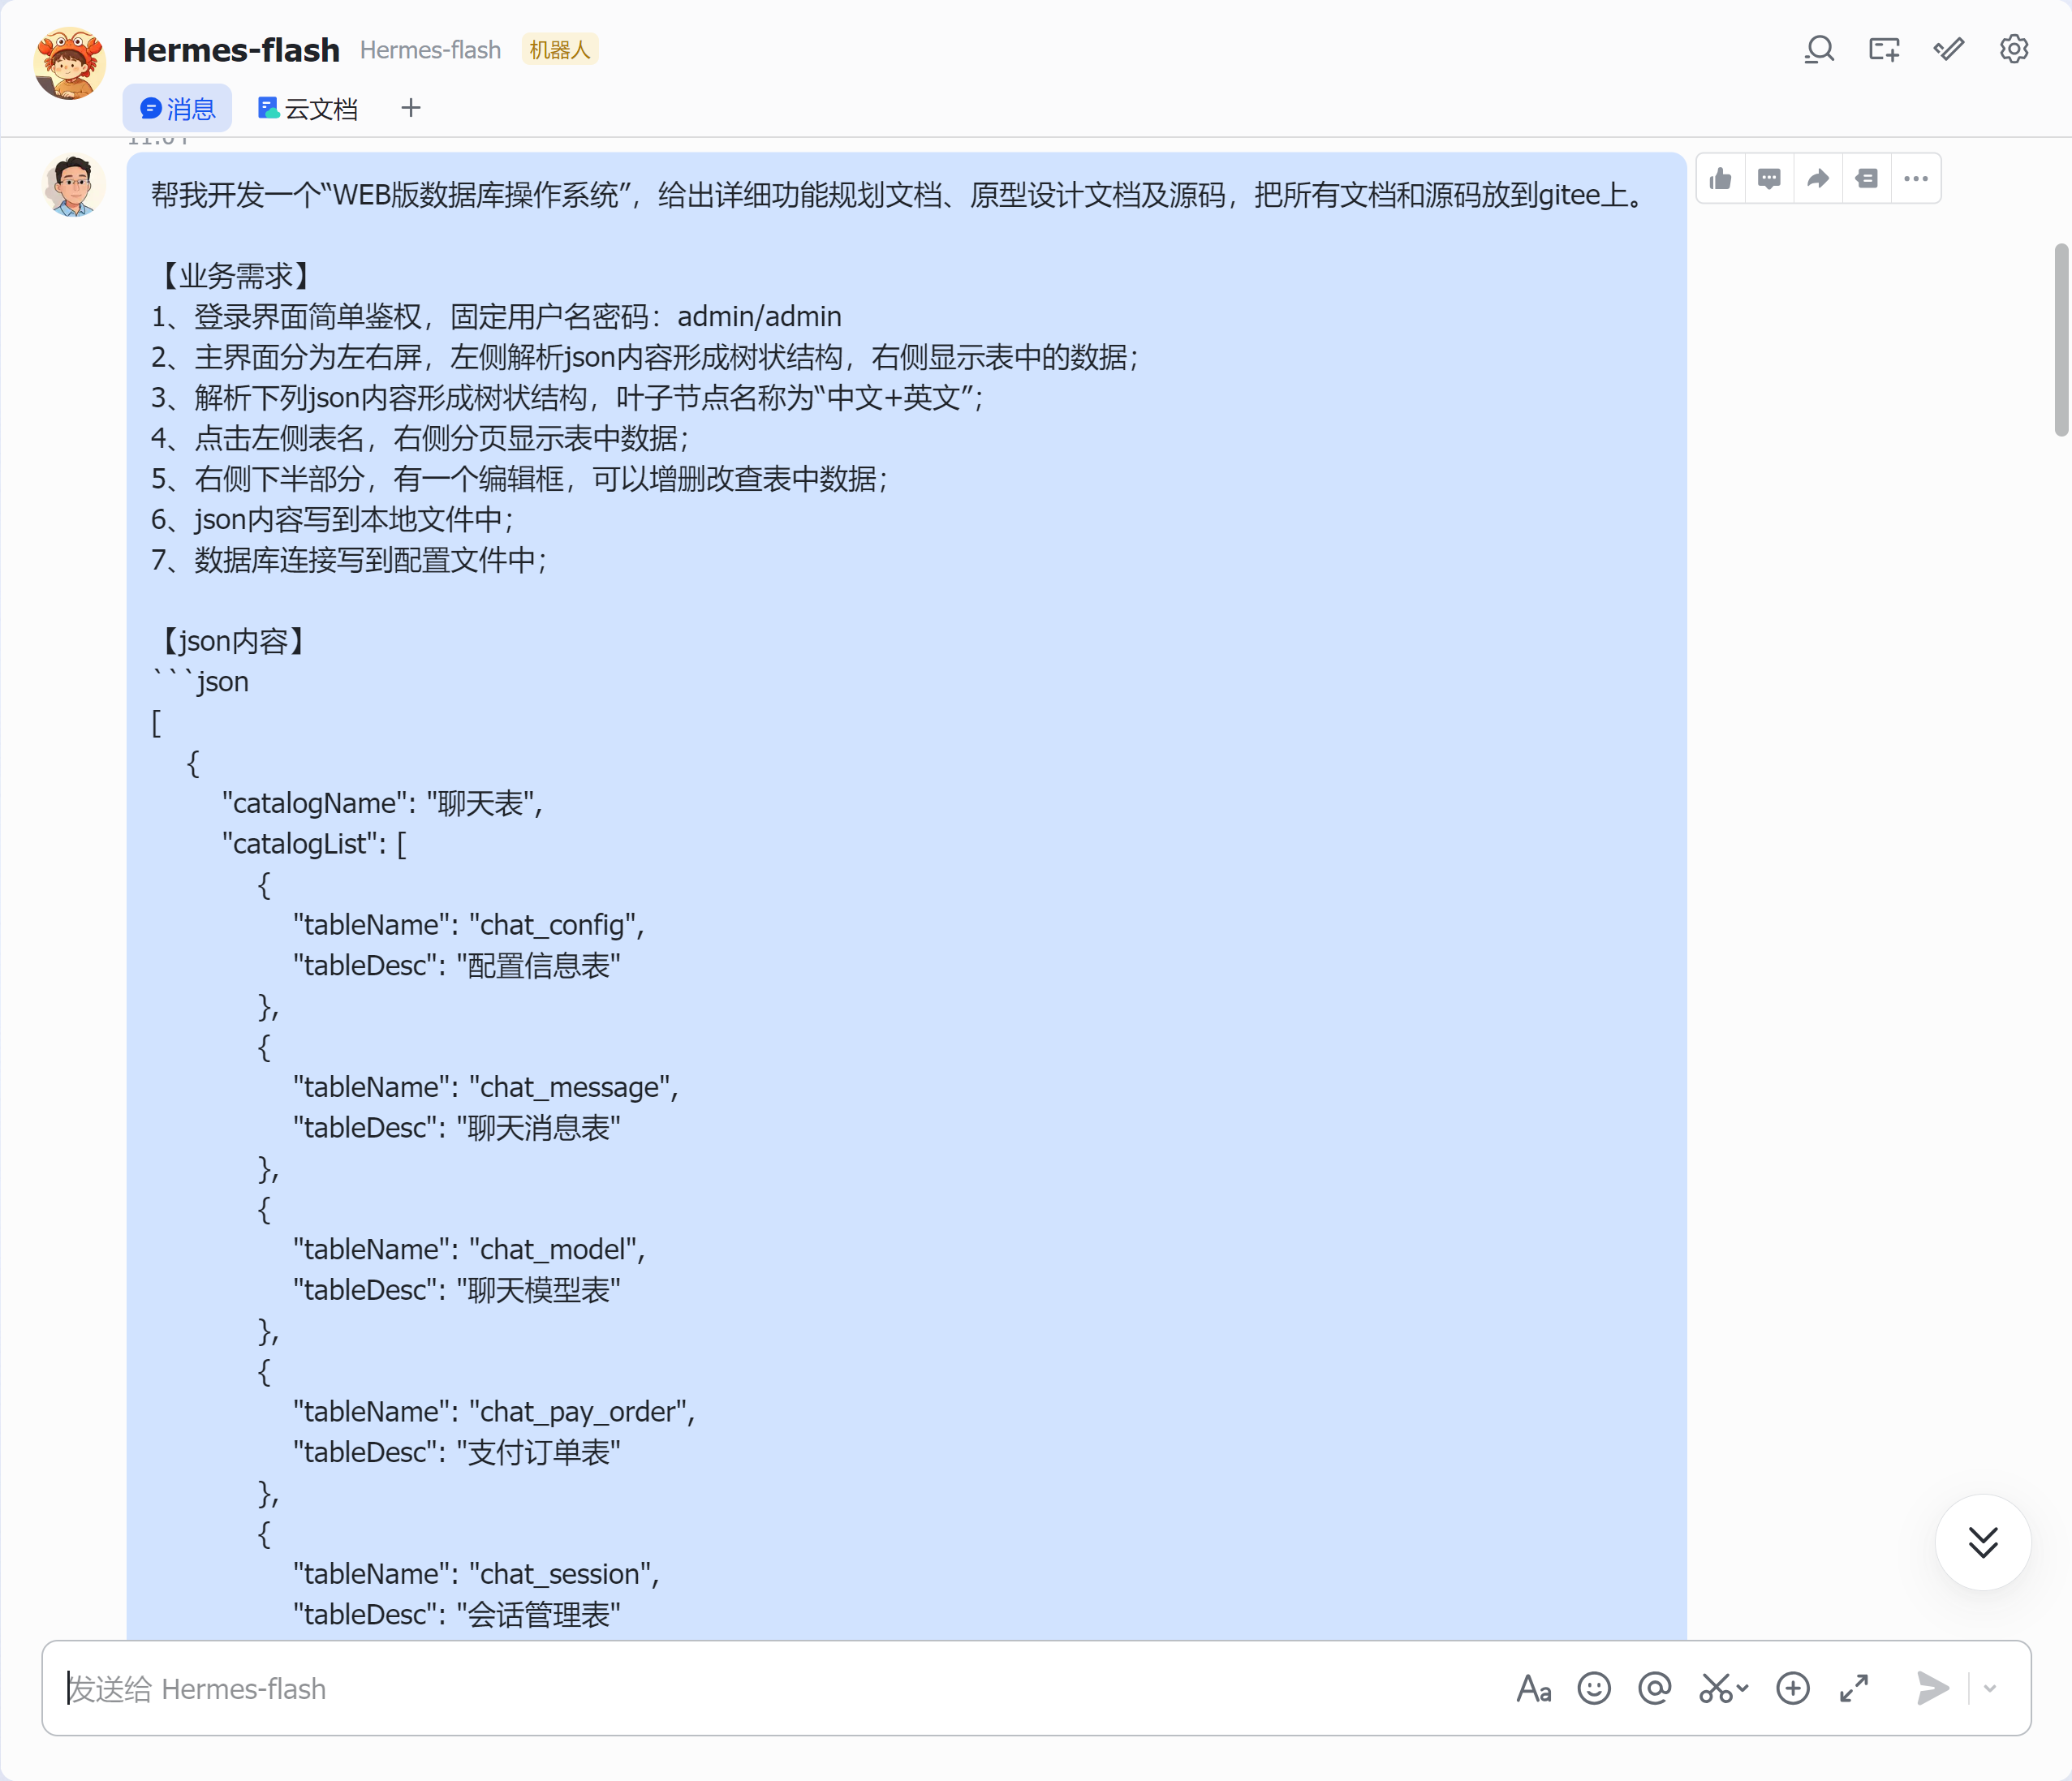
Task: Click the Hermes-flash chat title
Action: click(231, 50)
